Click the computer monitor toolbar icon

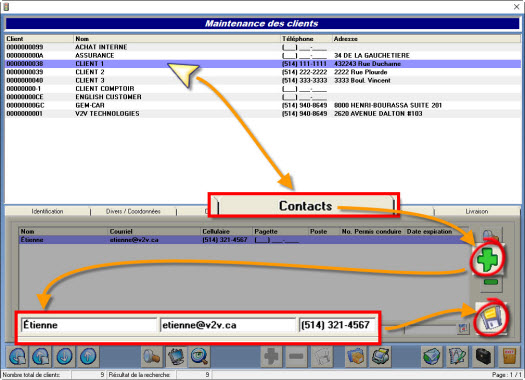click(175, 356)
